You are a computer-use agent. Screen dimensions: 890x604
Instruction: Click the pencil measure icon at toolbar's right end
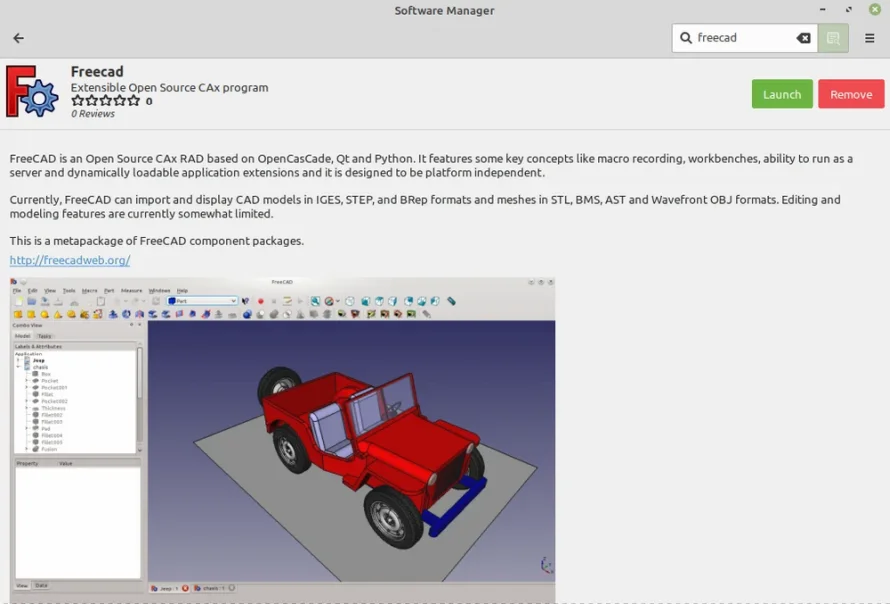click(451, 301)
